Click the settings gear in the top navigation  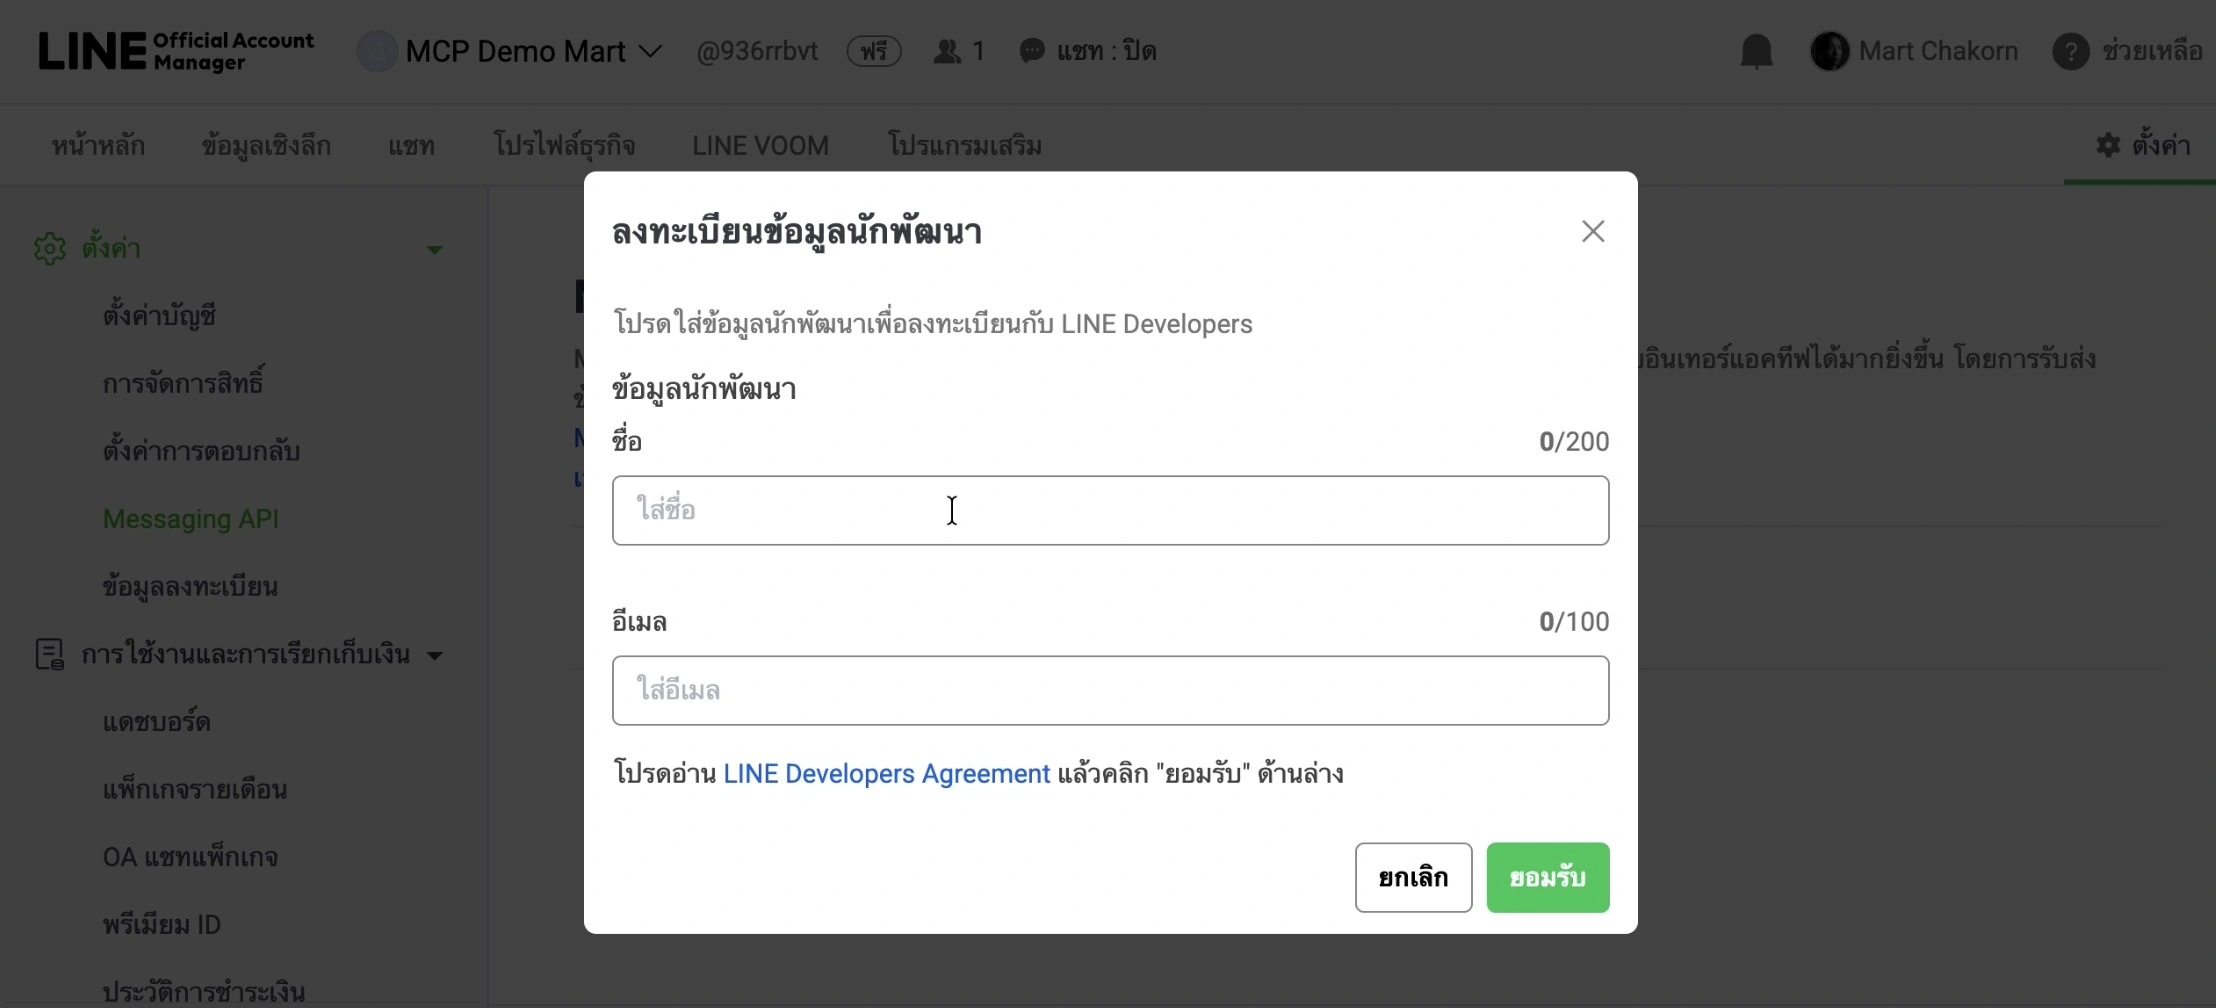(x=2108, y=145)
